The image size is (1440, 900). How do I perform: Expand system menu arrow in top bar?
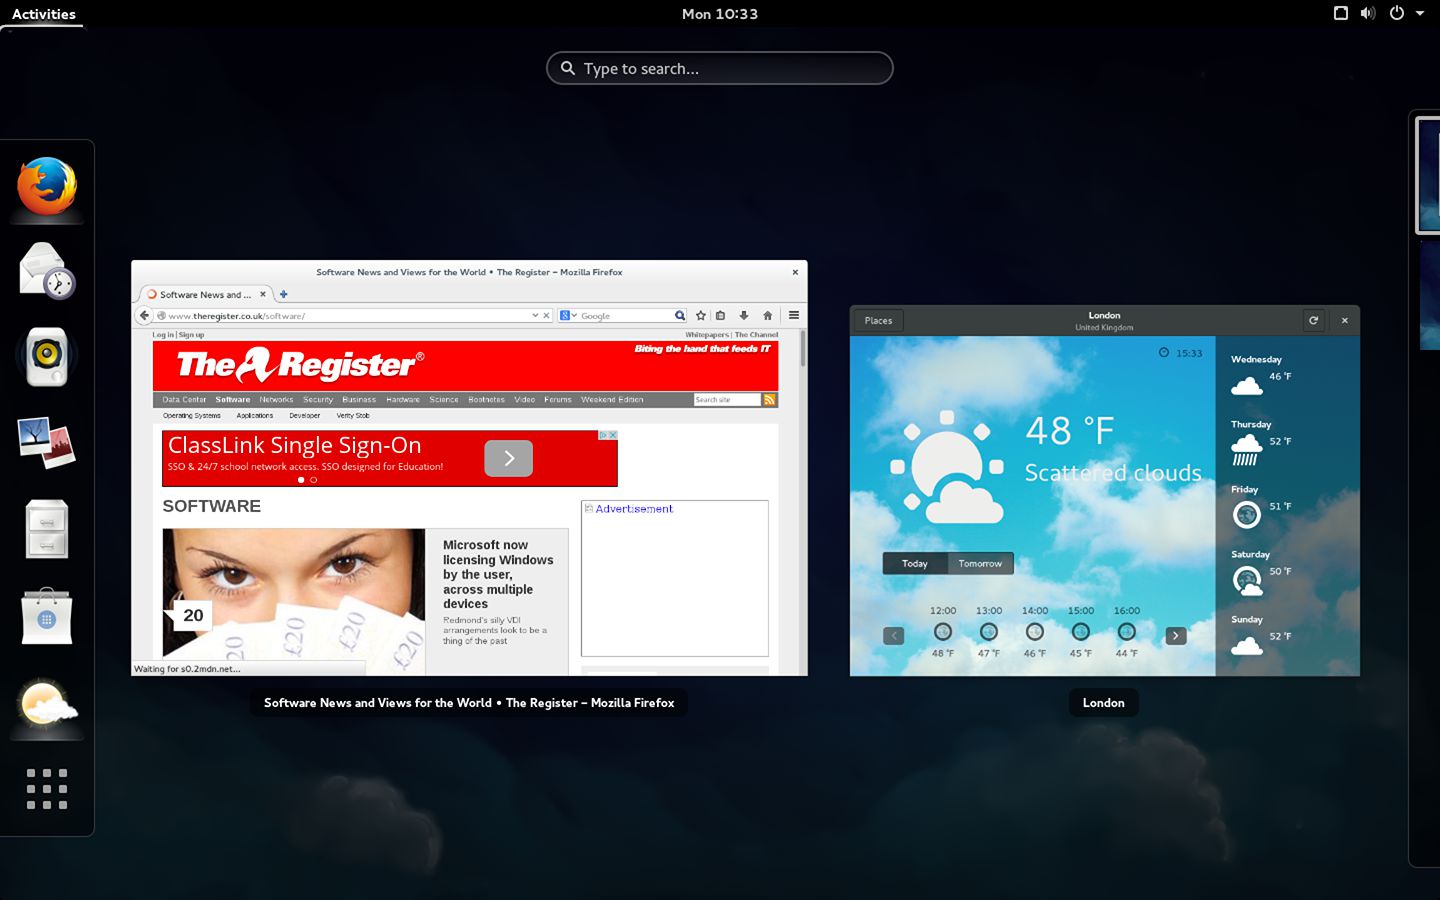click(1420, 13)
